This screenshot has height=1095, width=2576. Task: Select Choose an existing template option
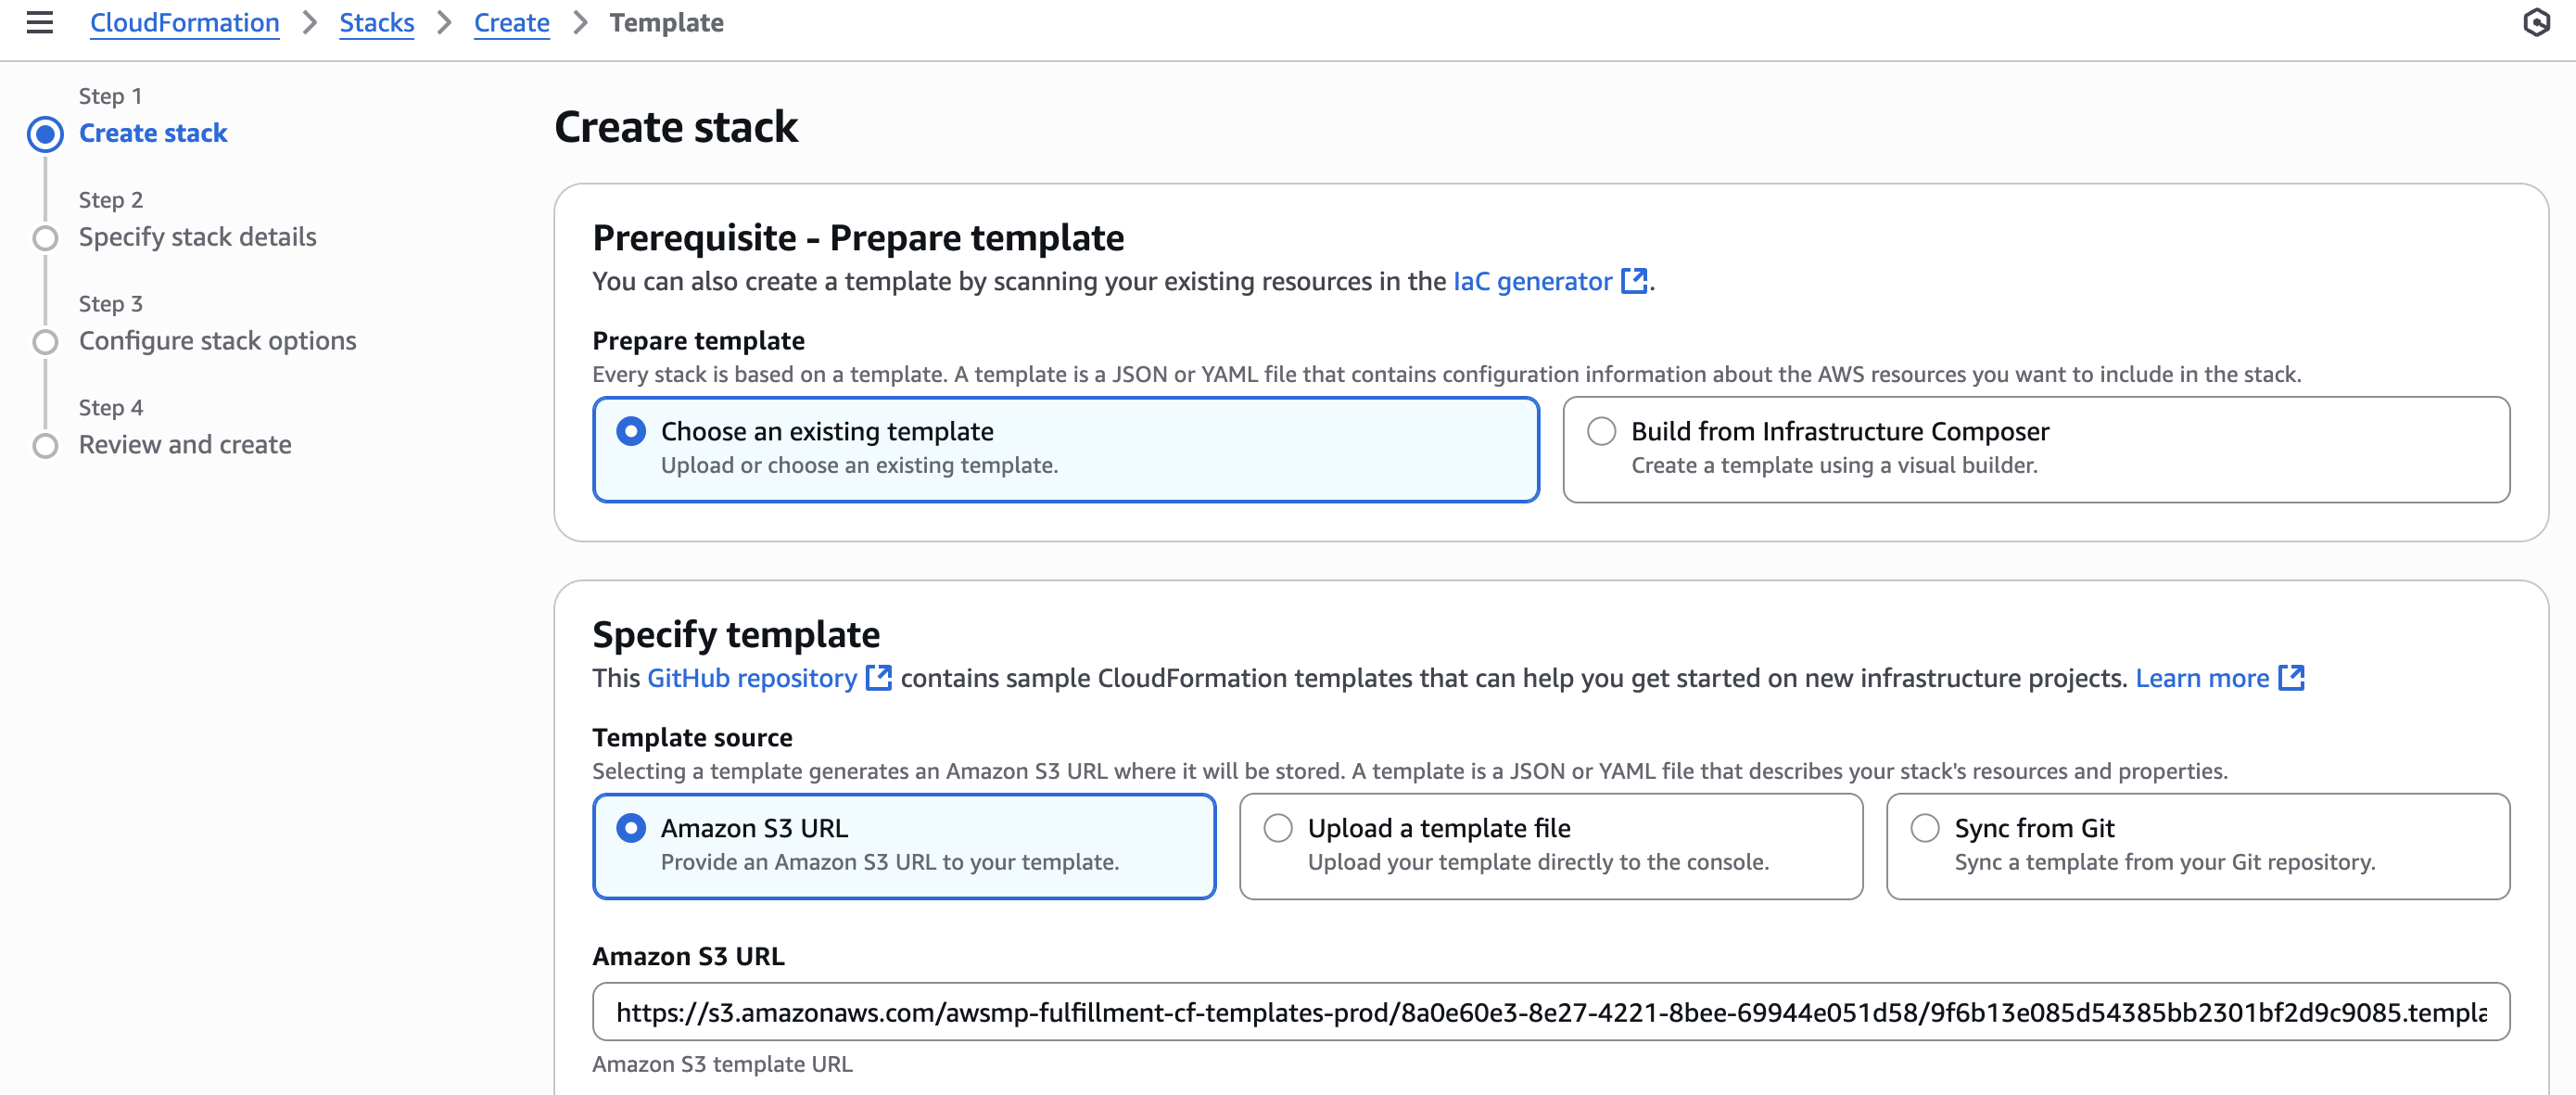click(631, 431)
